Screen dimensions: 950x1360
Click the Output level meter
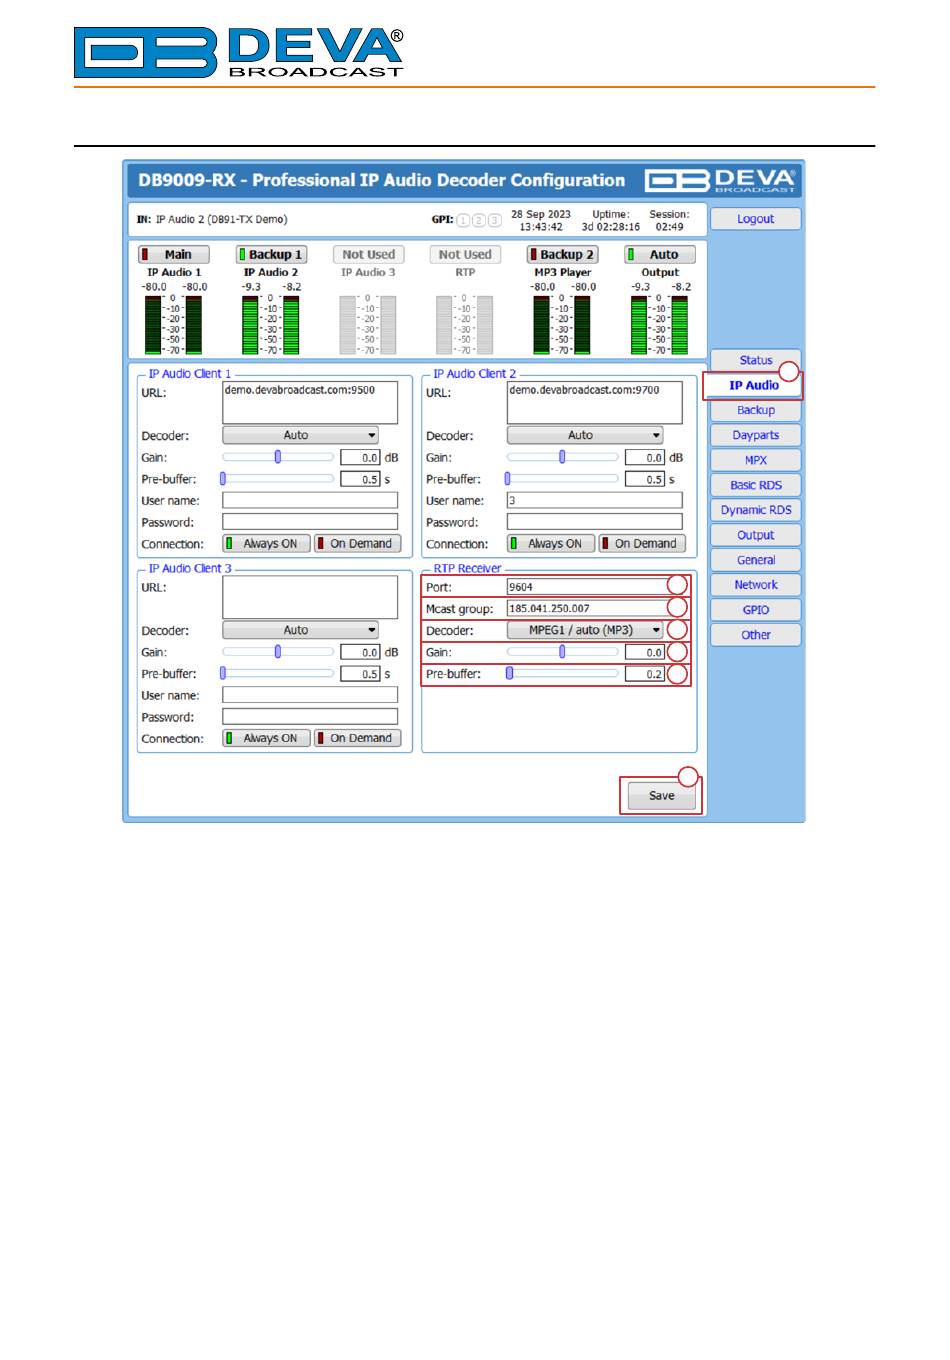[x=659, y=324]
